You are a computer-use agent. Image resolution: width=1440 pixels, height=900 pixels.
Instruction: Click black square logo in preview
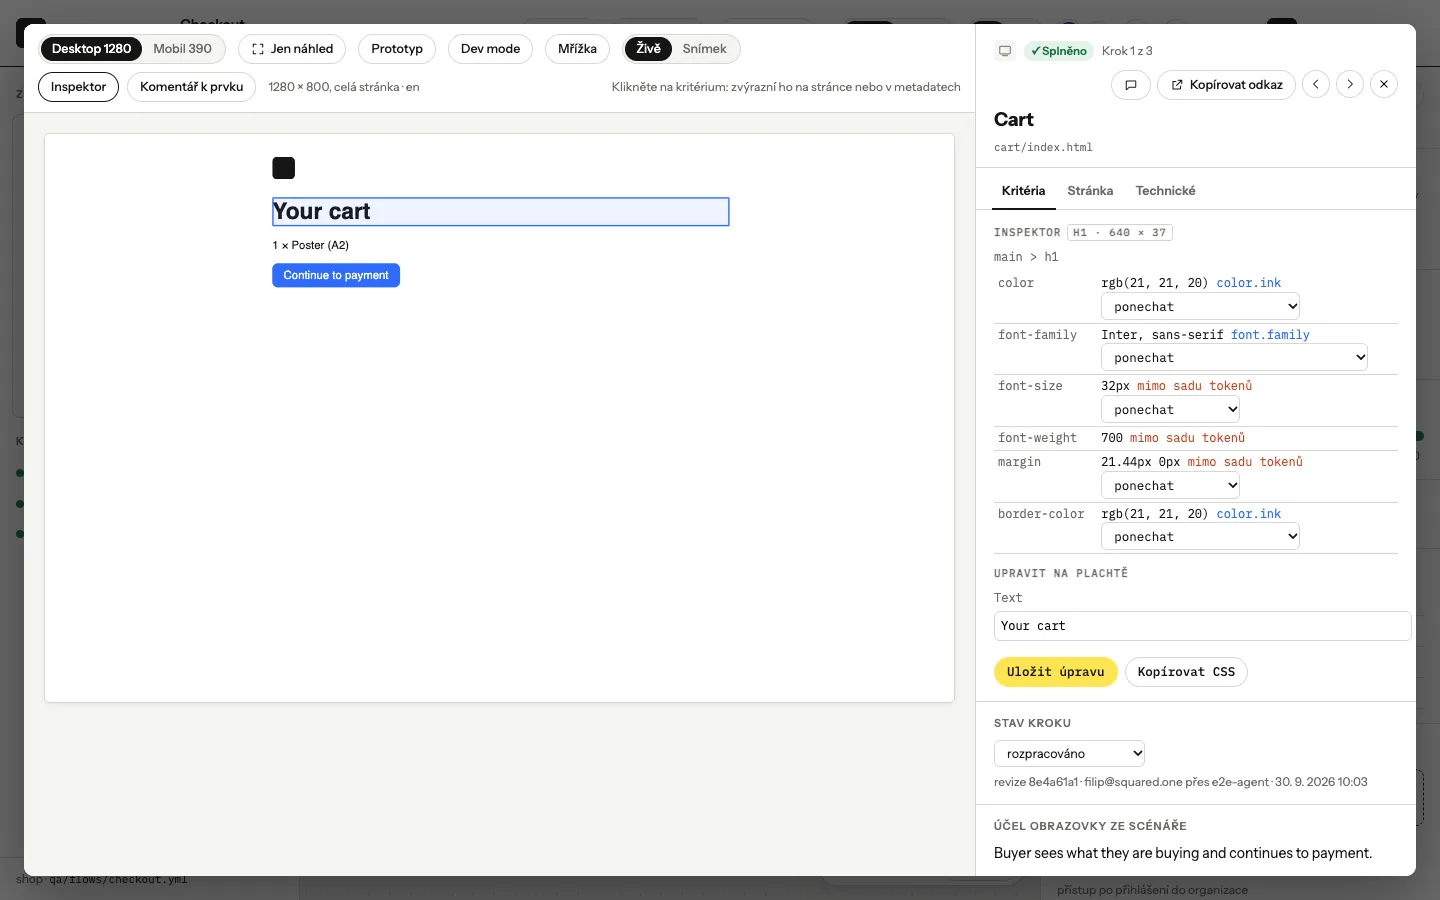284,168
